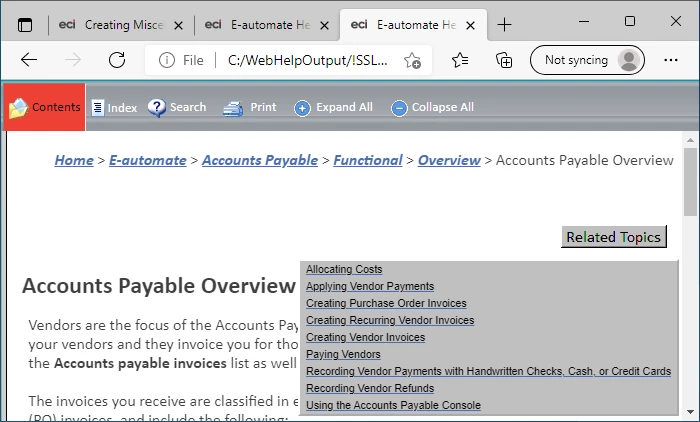
Task: Click the vertical scrollbar thumb
Action: tap(691, 182)
